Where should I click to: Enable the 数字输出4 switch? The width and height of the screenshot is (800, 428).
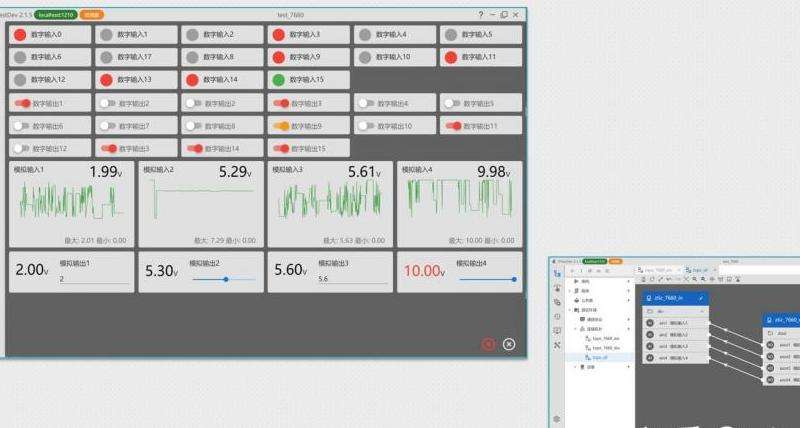coord(366,103)
